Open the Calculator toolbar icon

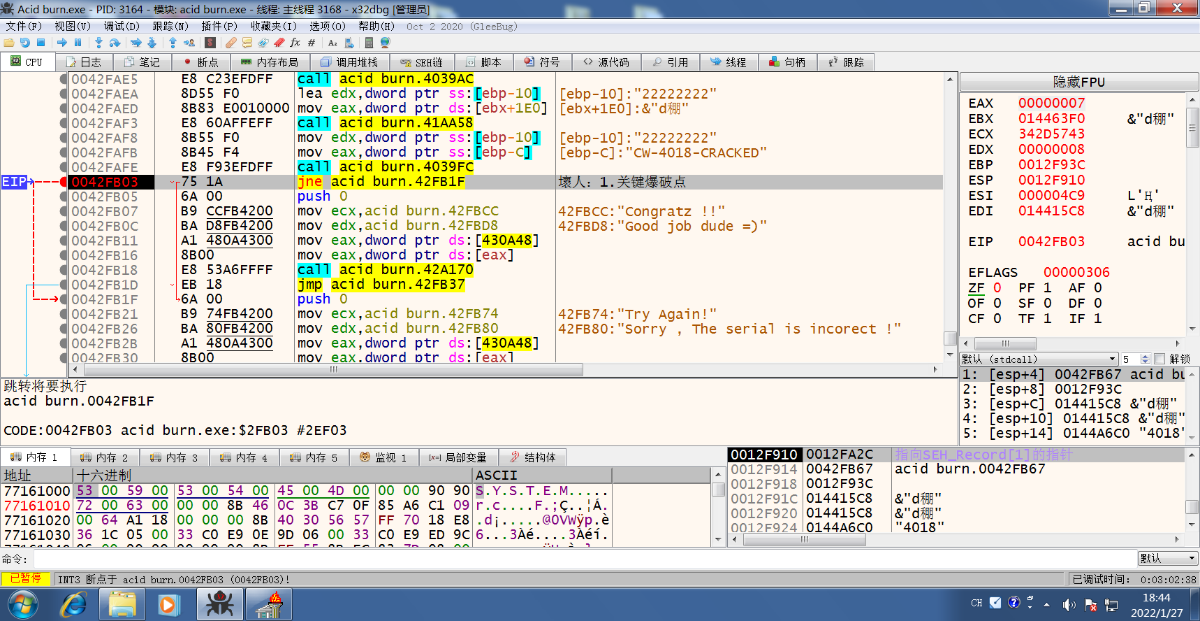(x=369, y=43)
